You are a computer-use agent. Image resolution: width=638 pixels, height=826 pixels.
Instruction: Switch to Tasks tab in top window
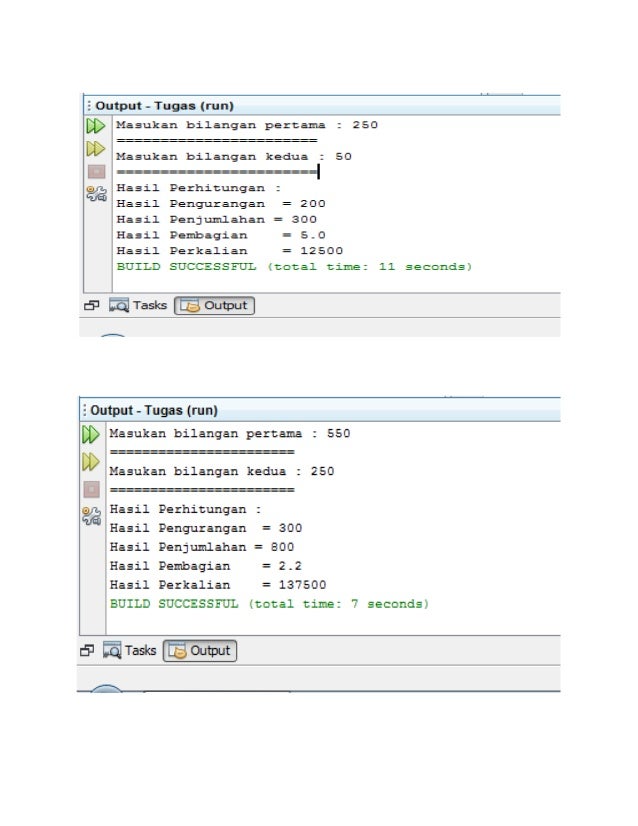(138, 306)
